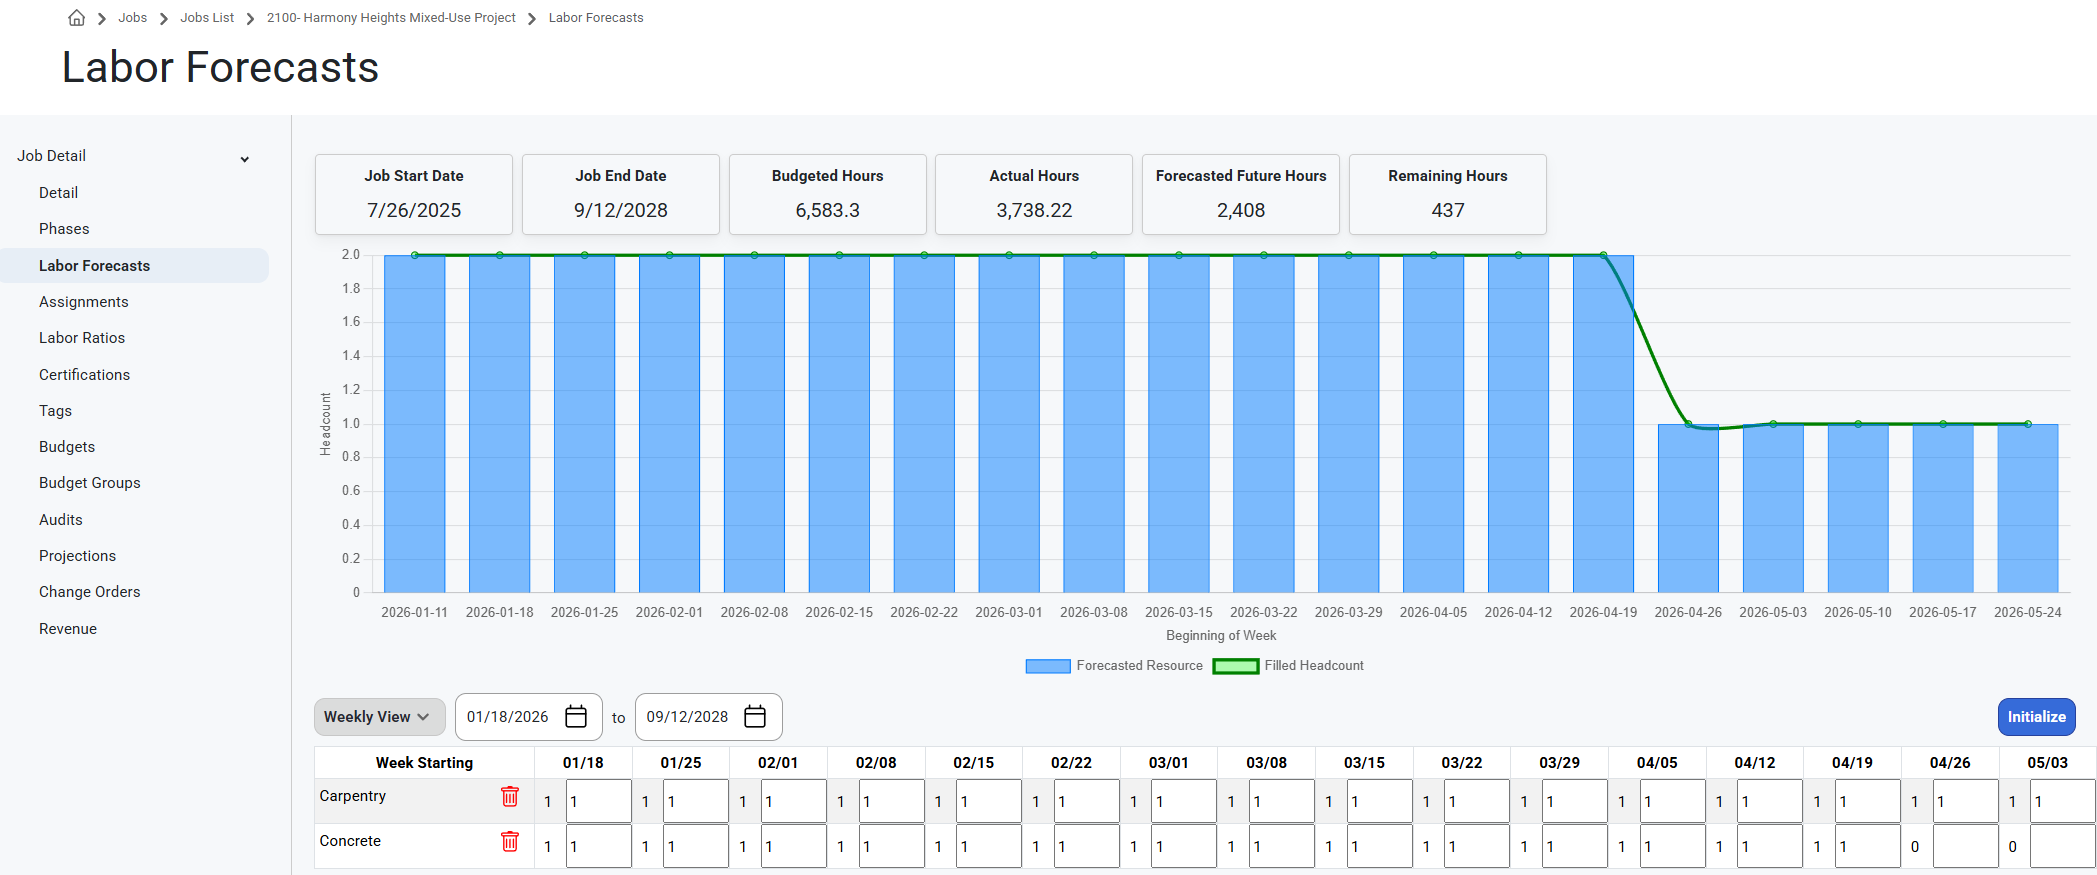Edit Concrete headcount for week 05/03
The height and width of the screenshot is (875, 2097).
click(2062, 846)
